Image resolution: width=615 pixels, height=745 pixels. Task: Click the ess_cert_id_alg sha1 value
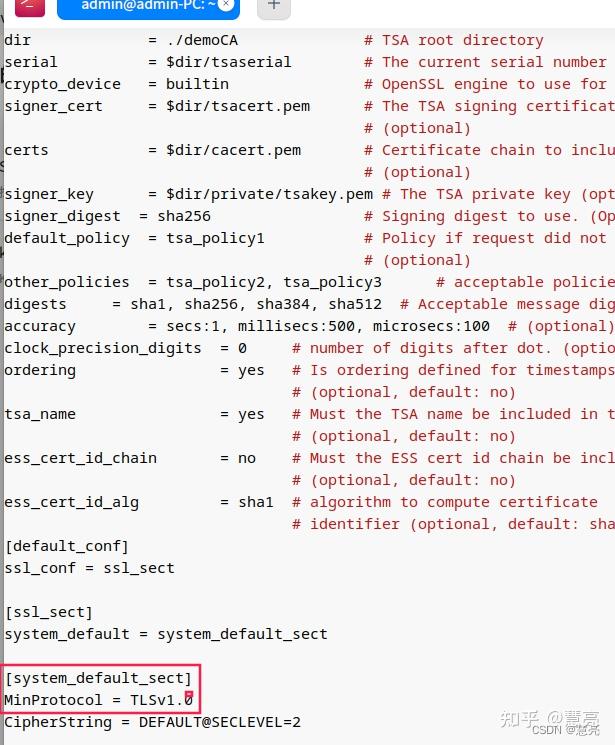click(x=256, y=502)
